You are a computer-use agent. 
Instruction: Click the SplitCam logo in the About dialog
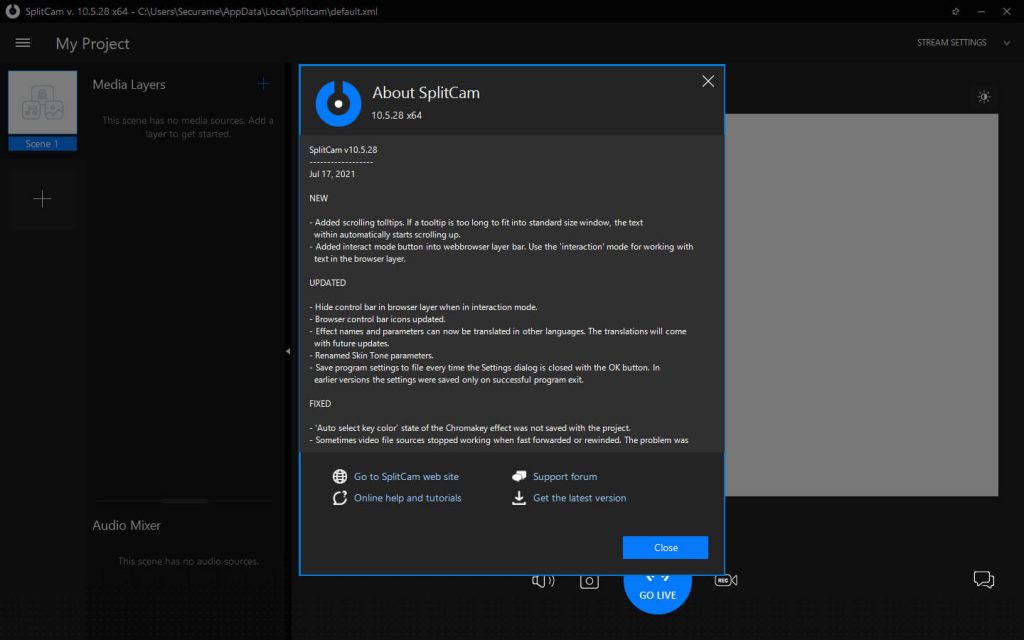(338, 103)
